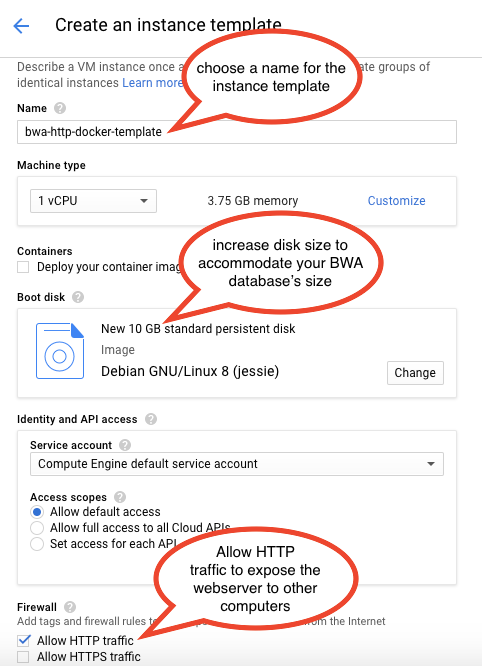482x666 pixels.
Task: Expand the Service account dropdown
Action: (237, 464)
